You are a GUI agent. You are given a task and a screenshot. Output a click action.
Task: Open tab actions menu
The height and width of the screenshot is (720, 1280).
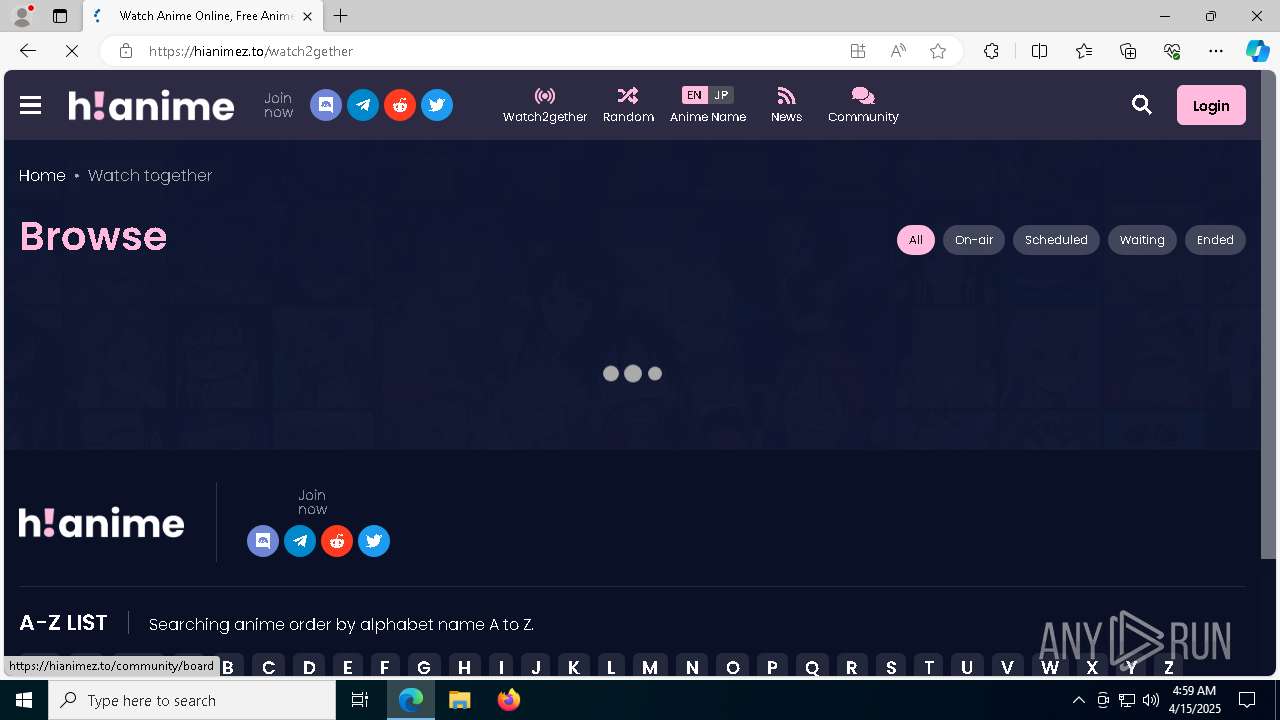tap(60, 16)
